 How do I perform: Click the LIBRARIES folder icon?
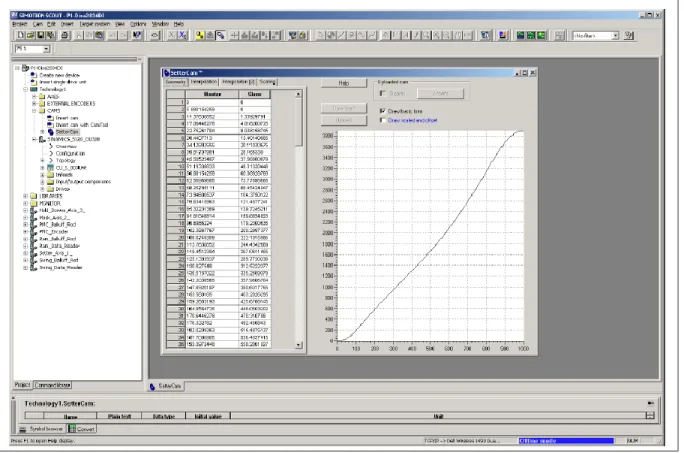[34, 196]
